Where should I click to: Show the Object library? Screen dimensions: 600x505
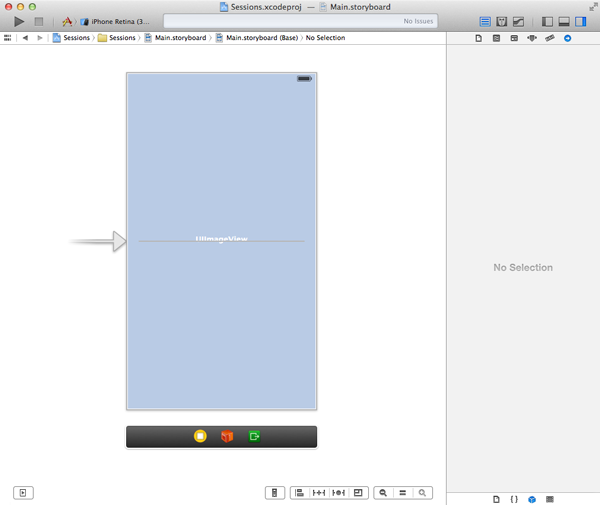pos(532,499)
